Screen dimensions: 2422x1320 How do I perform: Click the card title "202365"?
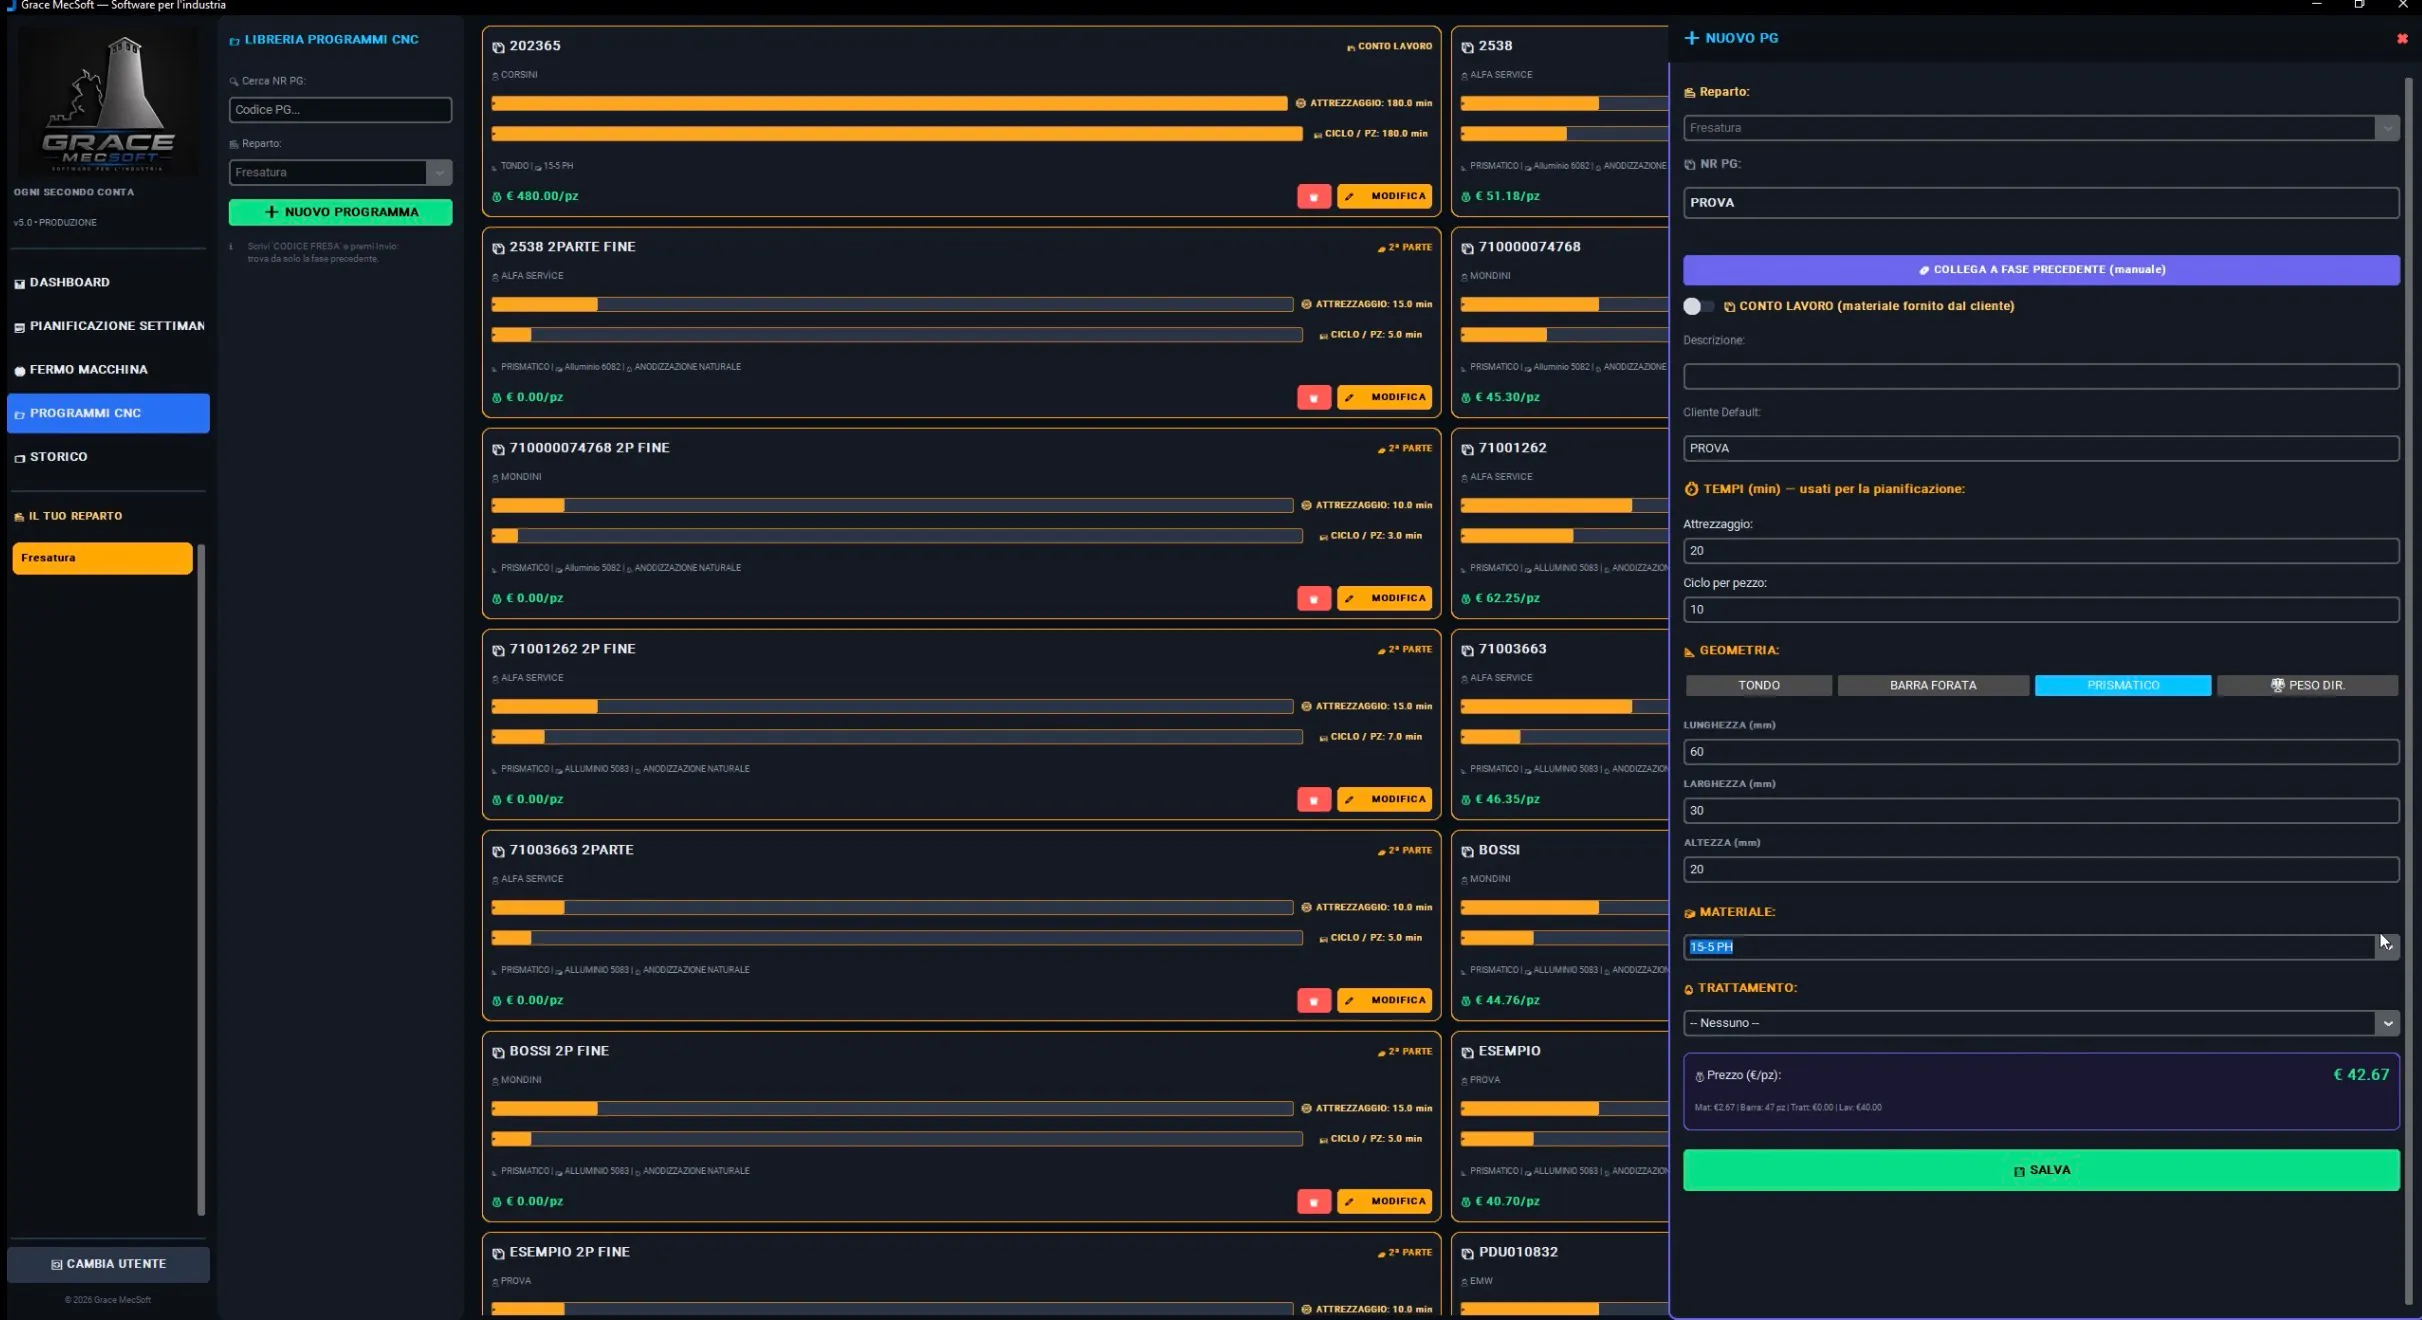[535, 46]
